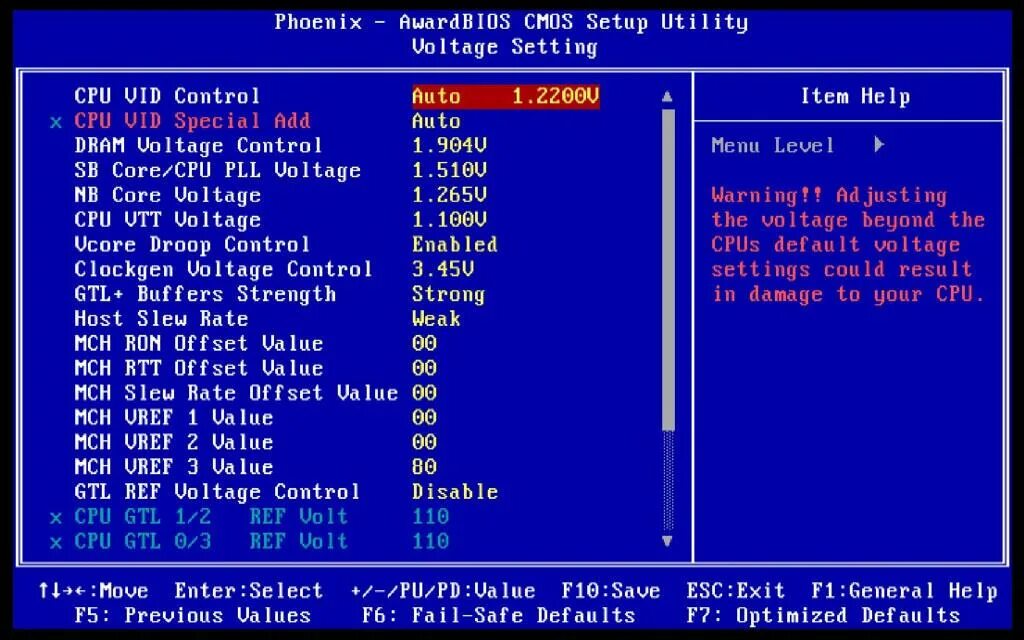
Task: Click the Phoenix AwardBIOS CMOS Setup Utility title
Action: pyautogui.click(x=511, y=22)
